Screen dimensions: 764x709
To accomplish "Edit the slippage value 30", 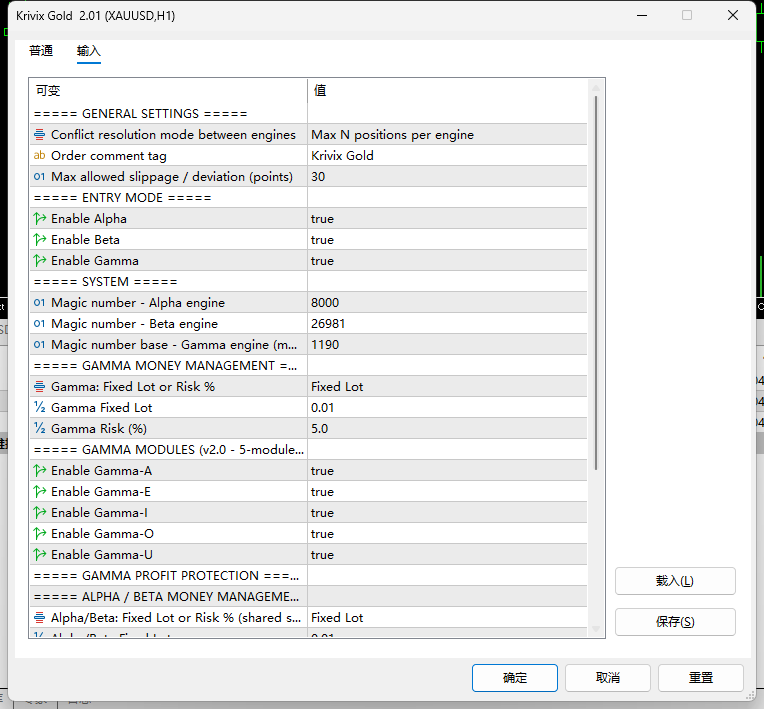I will coord(447,176).
